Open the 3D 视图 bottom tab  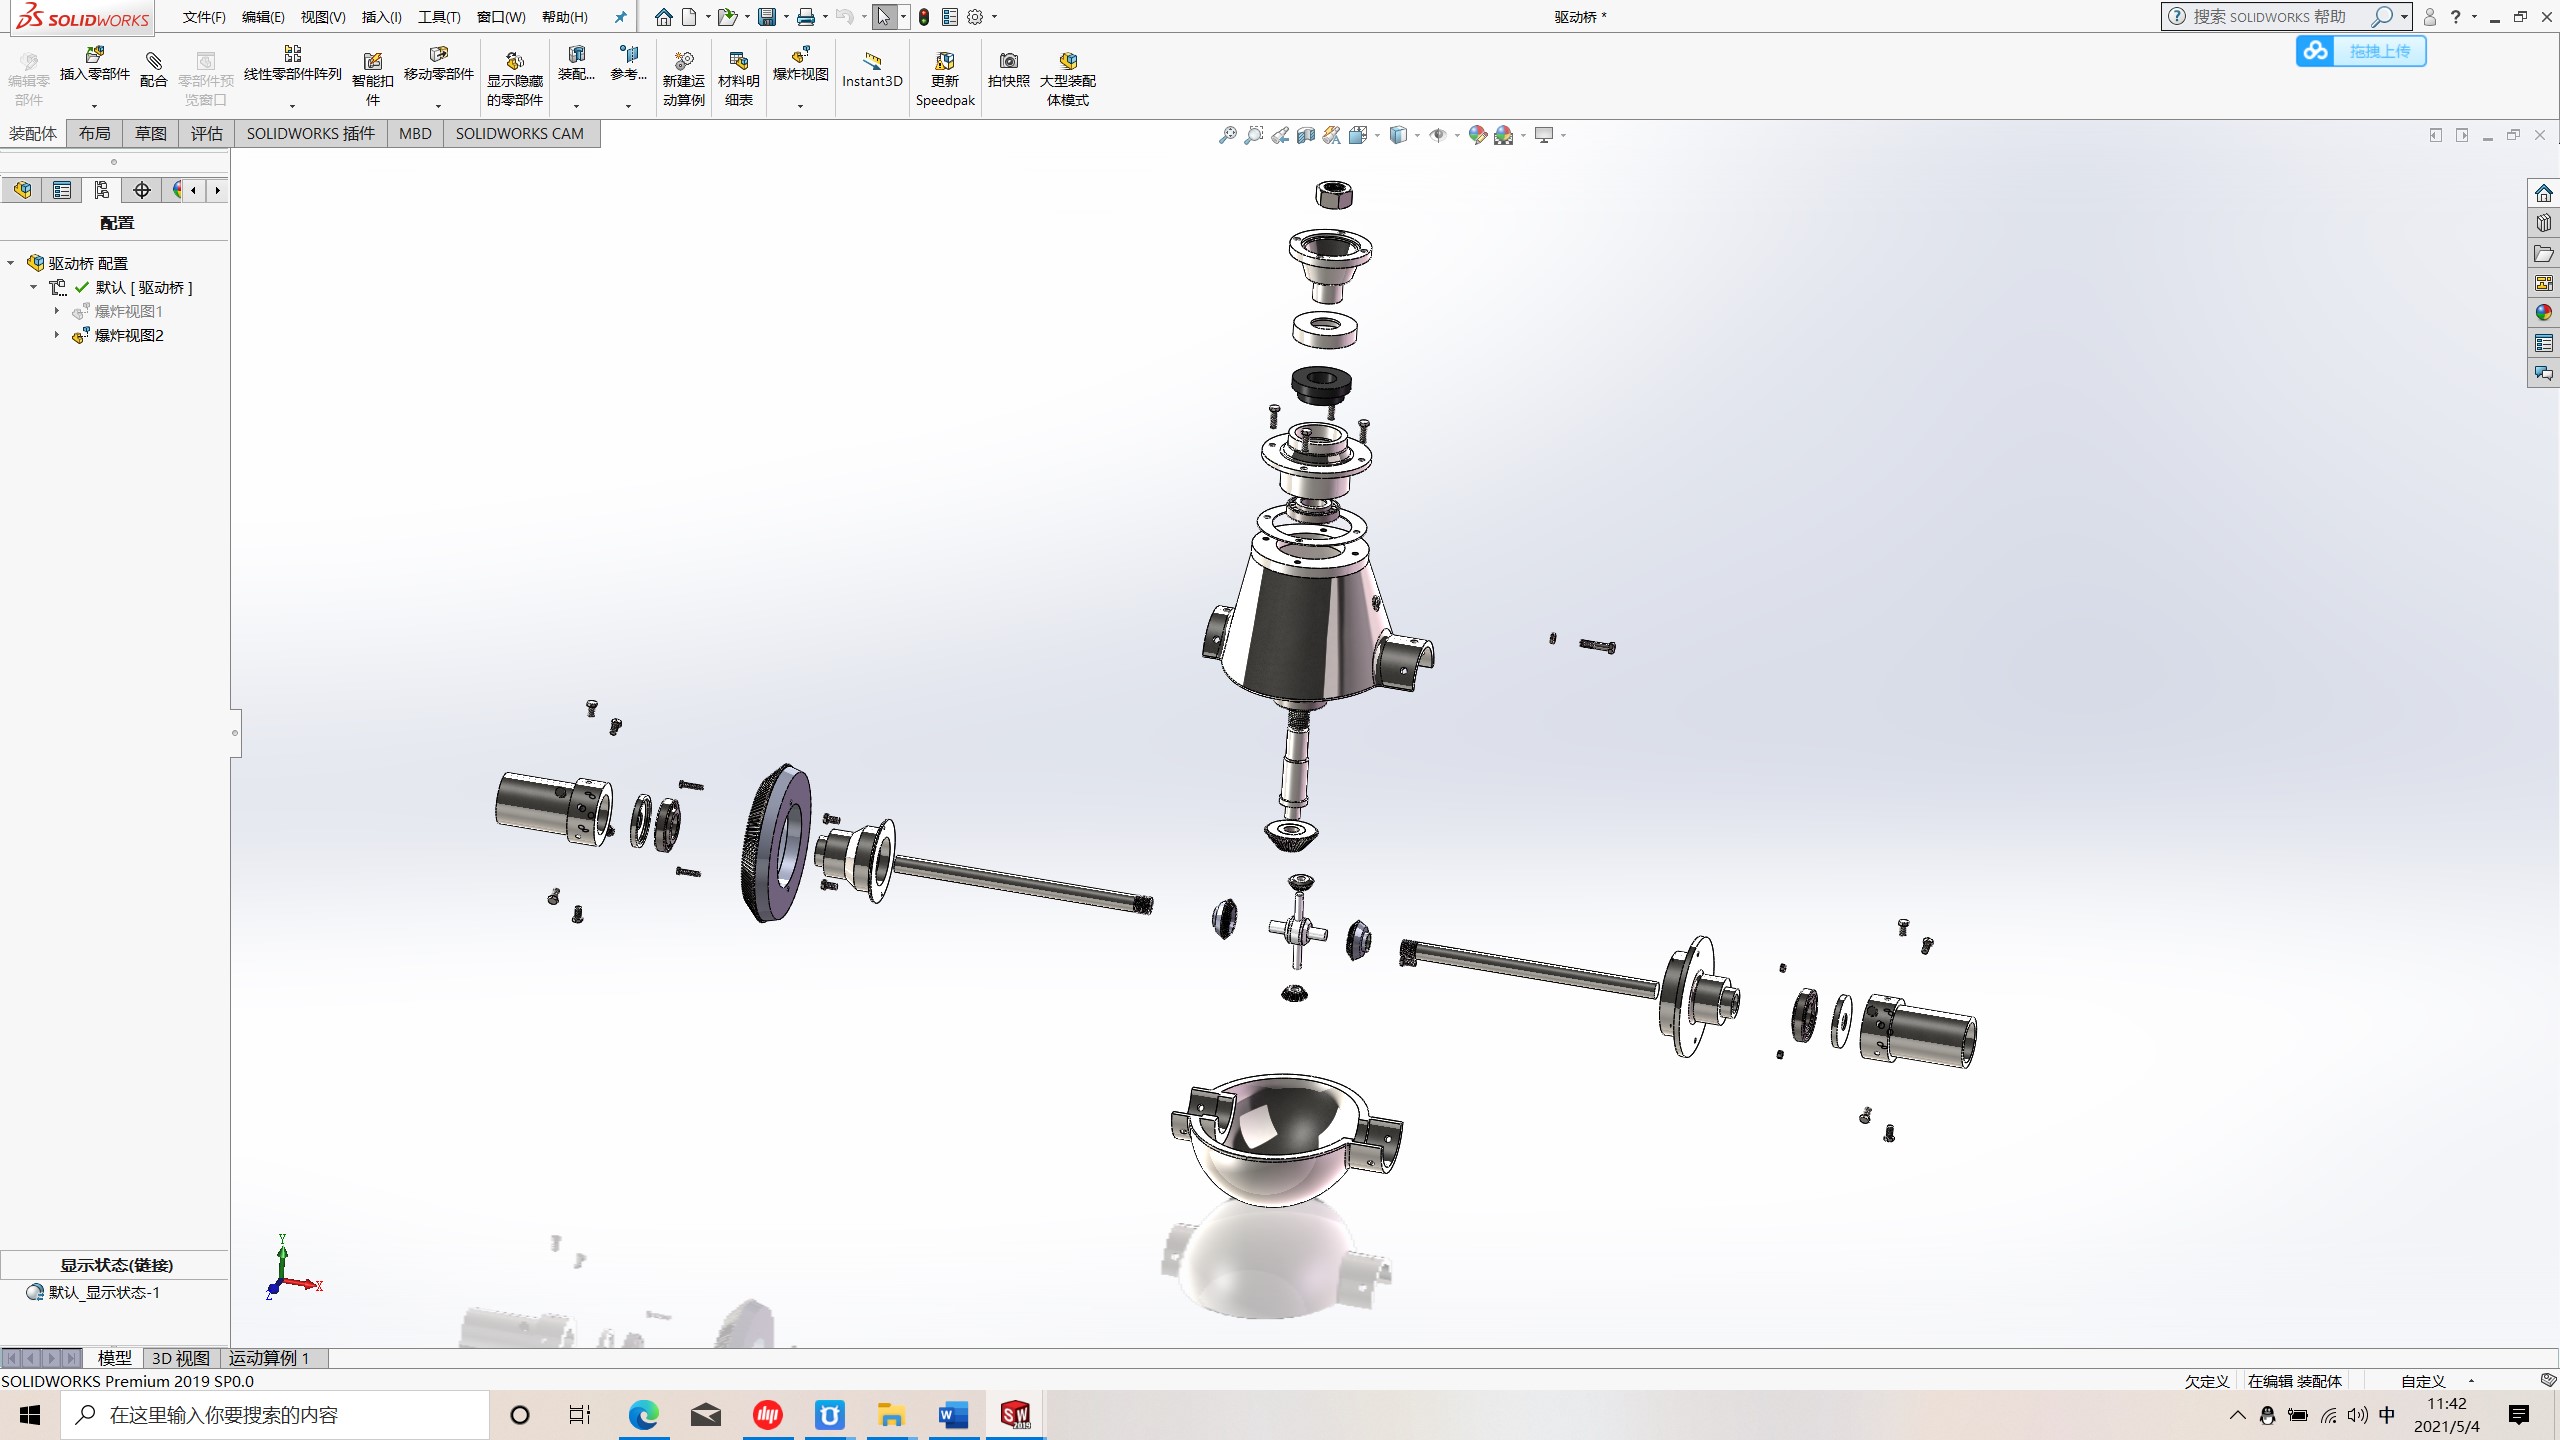point(181,1358)
